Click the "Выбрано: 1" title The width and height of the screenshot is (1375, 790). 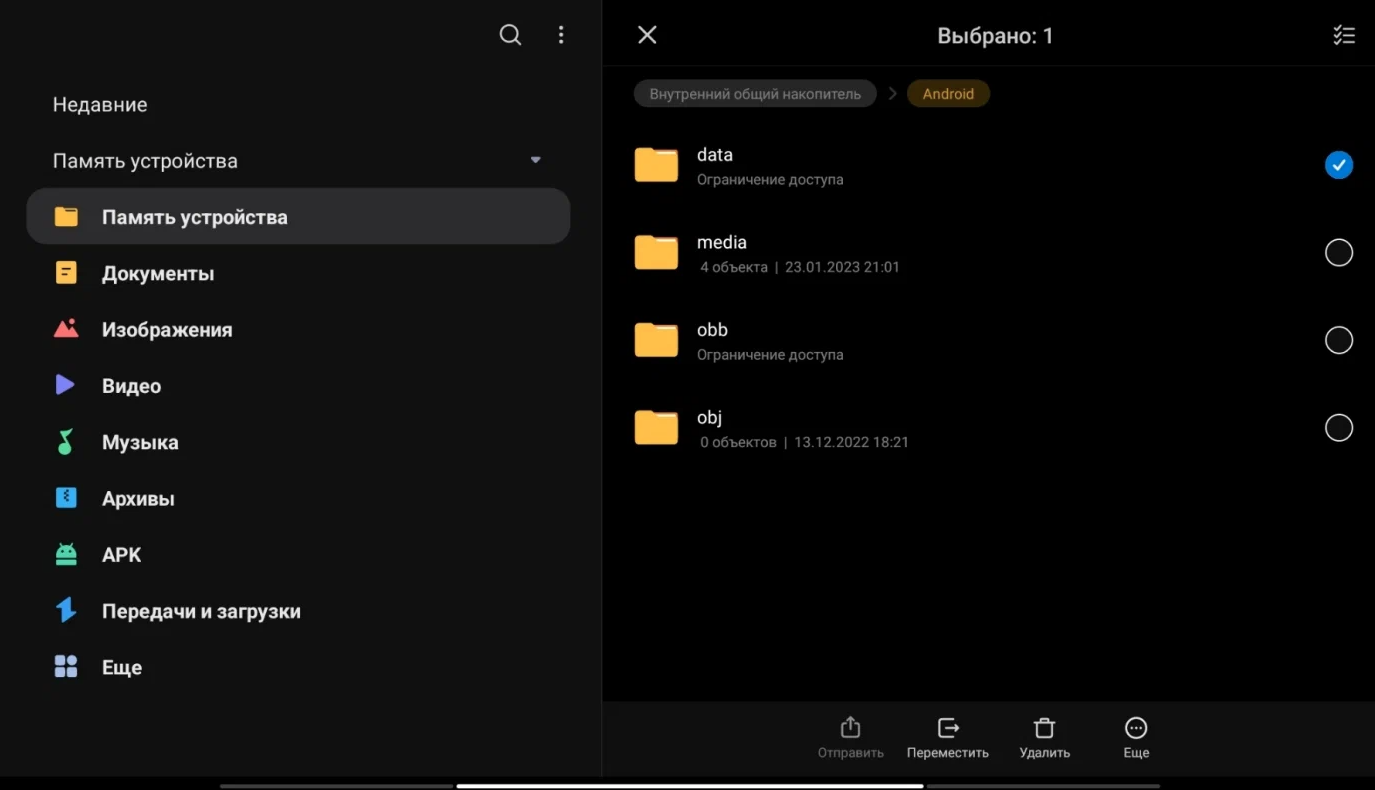click(x=995, y=36)
